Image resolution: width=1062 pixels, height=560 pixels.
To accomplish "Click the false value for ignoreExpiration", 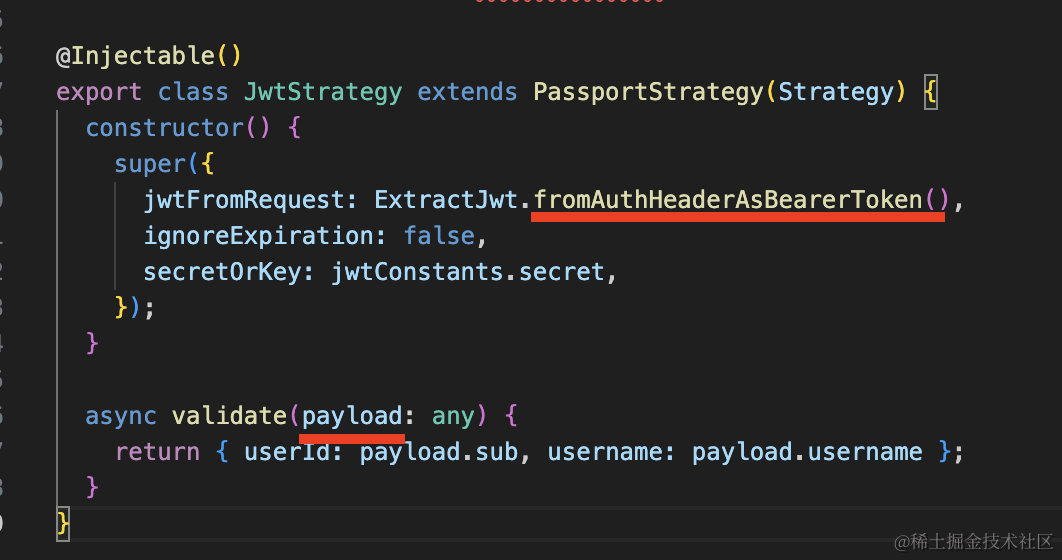I will pos(439,236).
